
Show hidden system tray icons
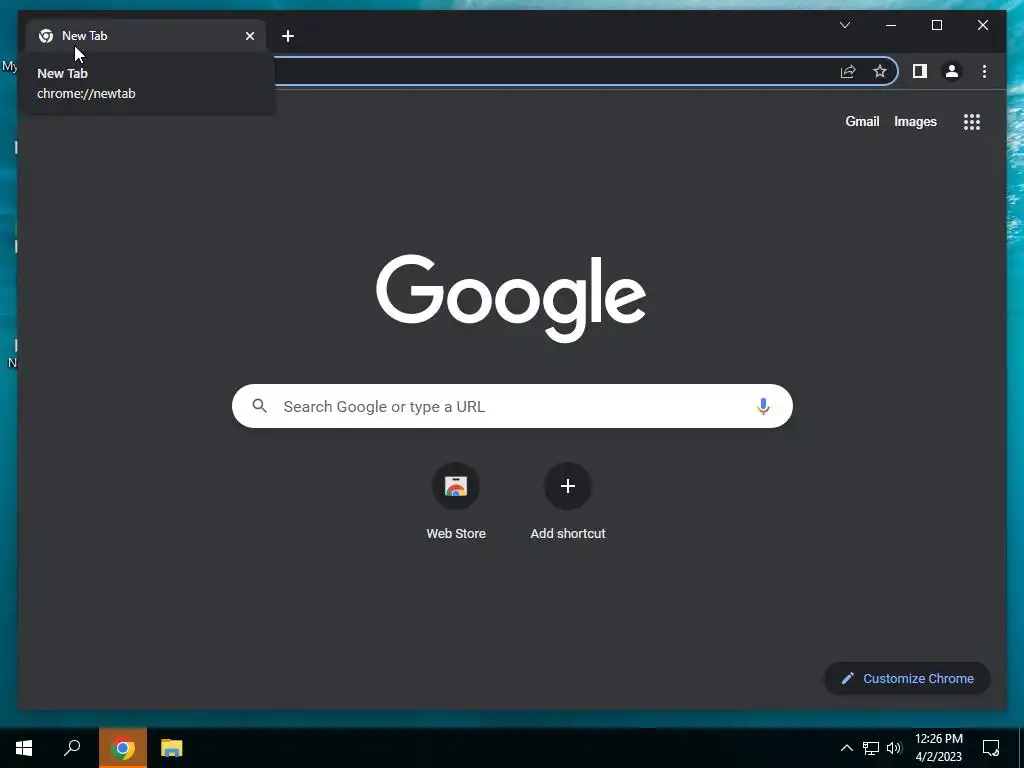846,748
